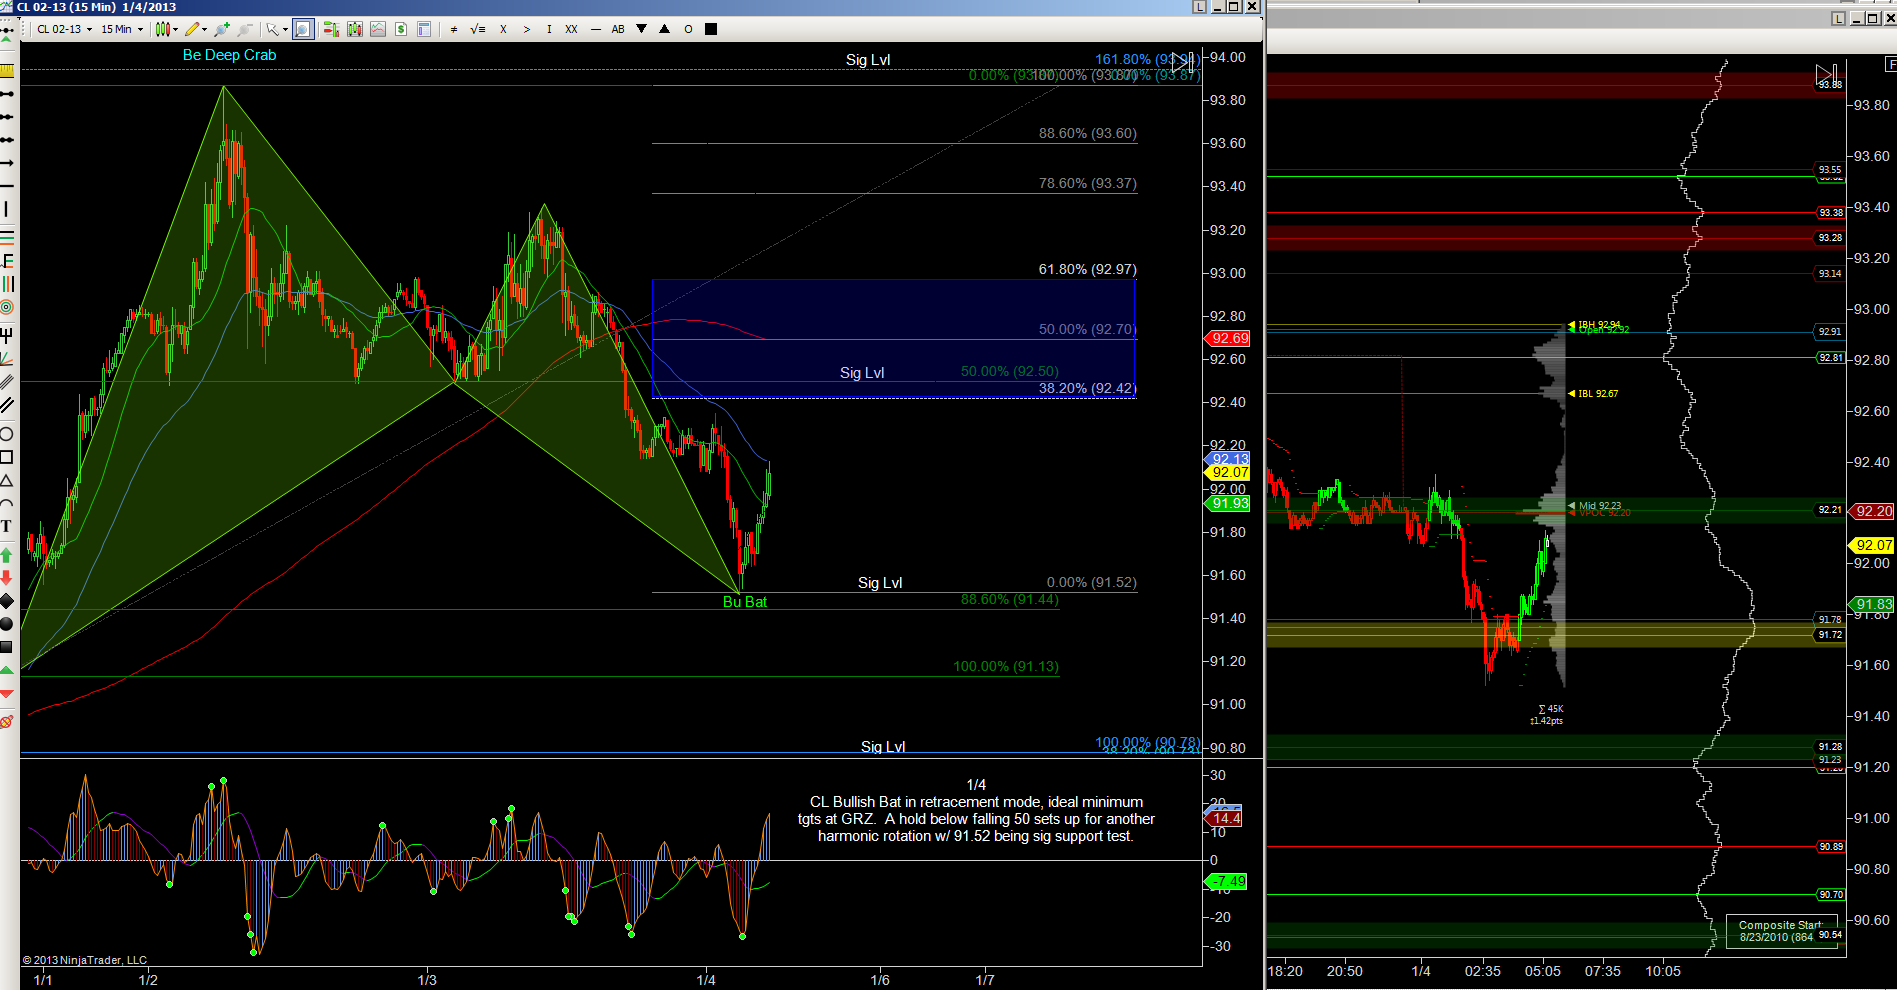Viewport: 1897px width, 990px height.
Task: Open the chart properties icon
Action: coord(424,29)
